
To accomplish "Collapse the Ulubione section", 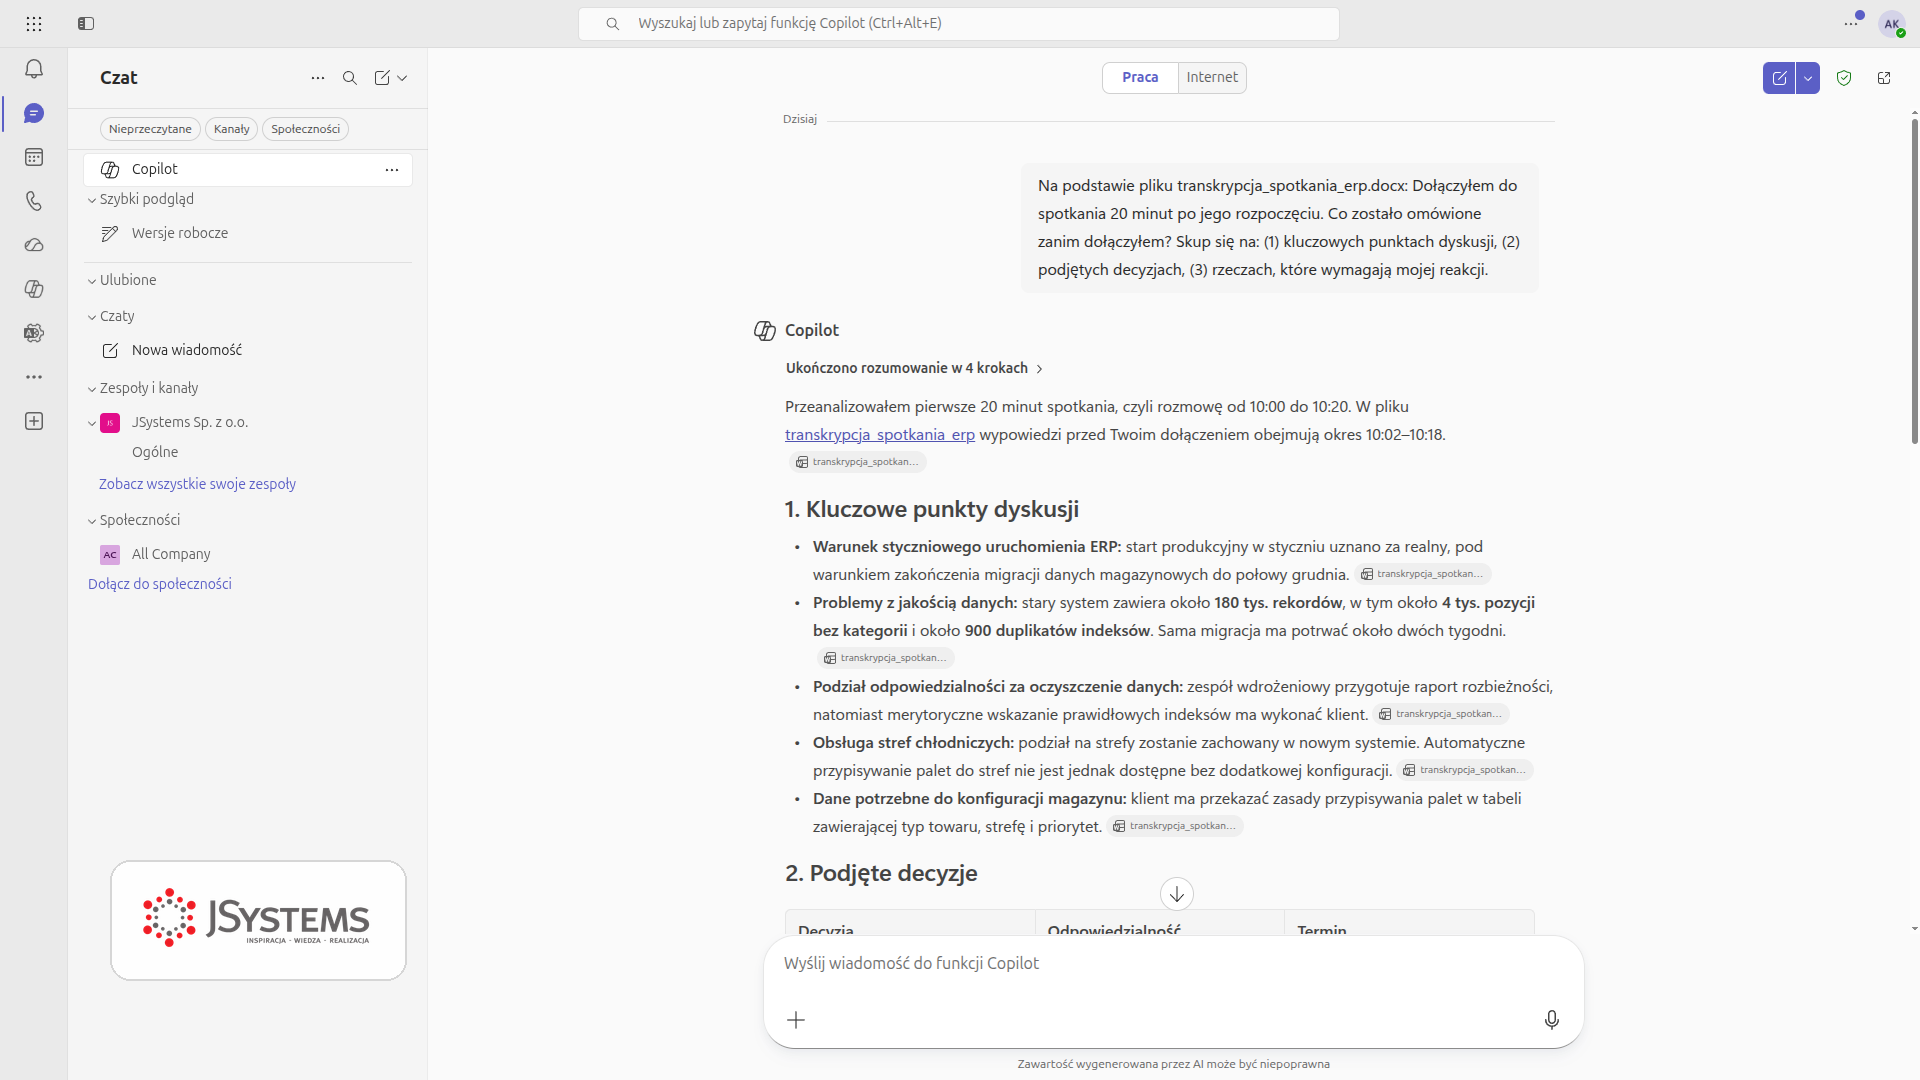I will (x=92, y=281).
